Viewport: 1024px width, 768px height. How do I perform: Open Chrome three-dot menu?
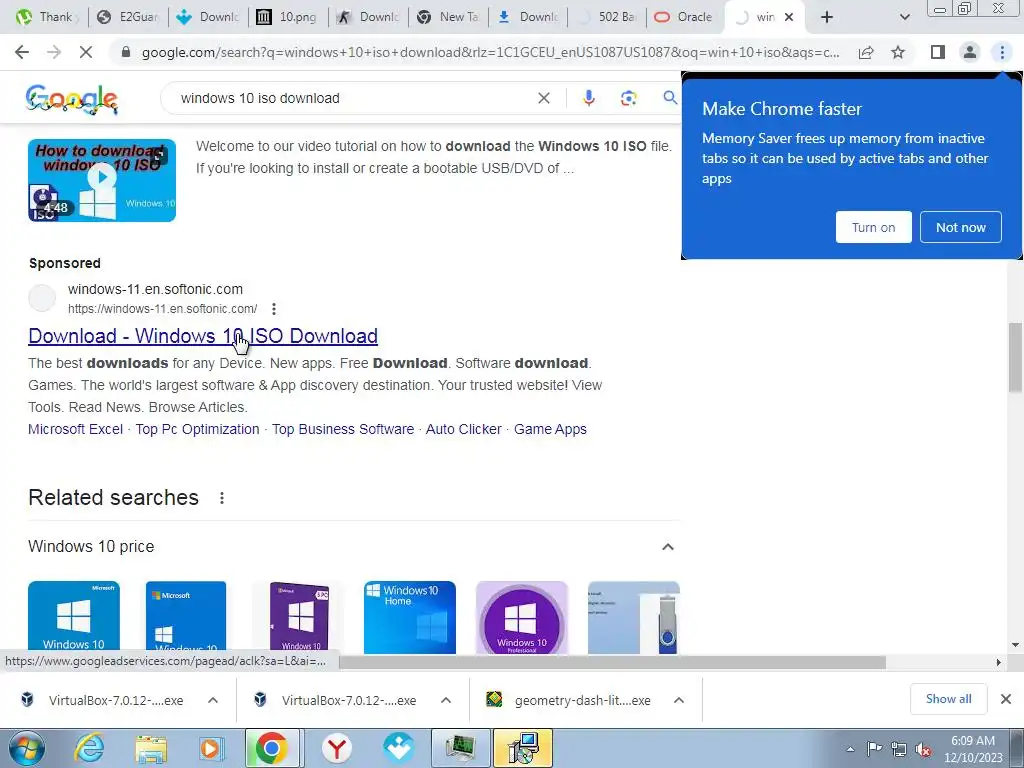[x=1002, y=52]
